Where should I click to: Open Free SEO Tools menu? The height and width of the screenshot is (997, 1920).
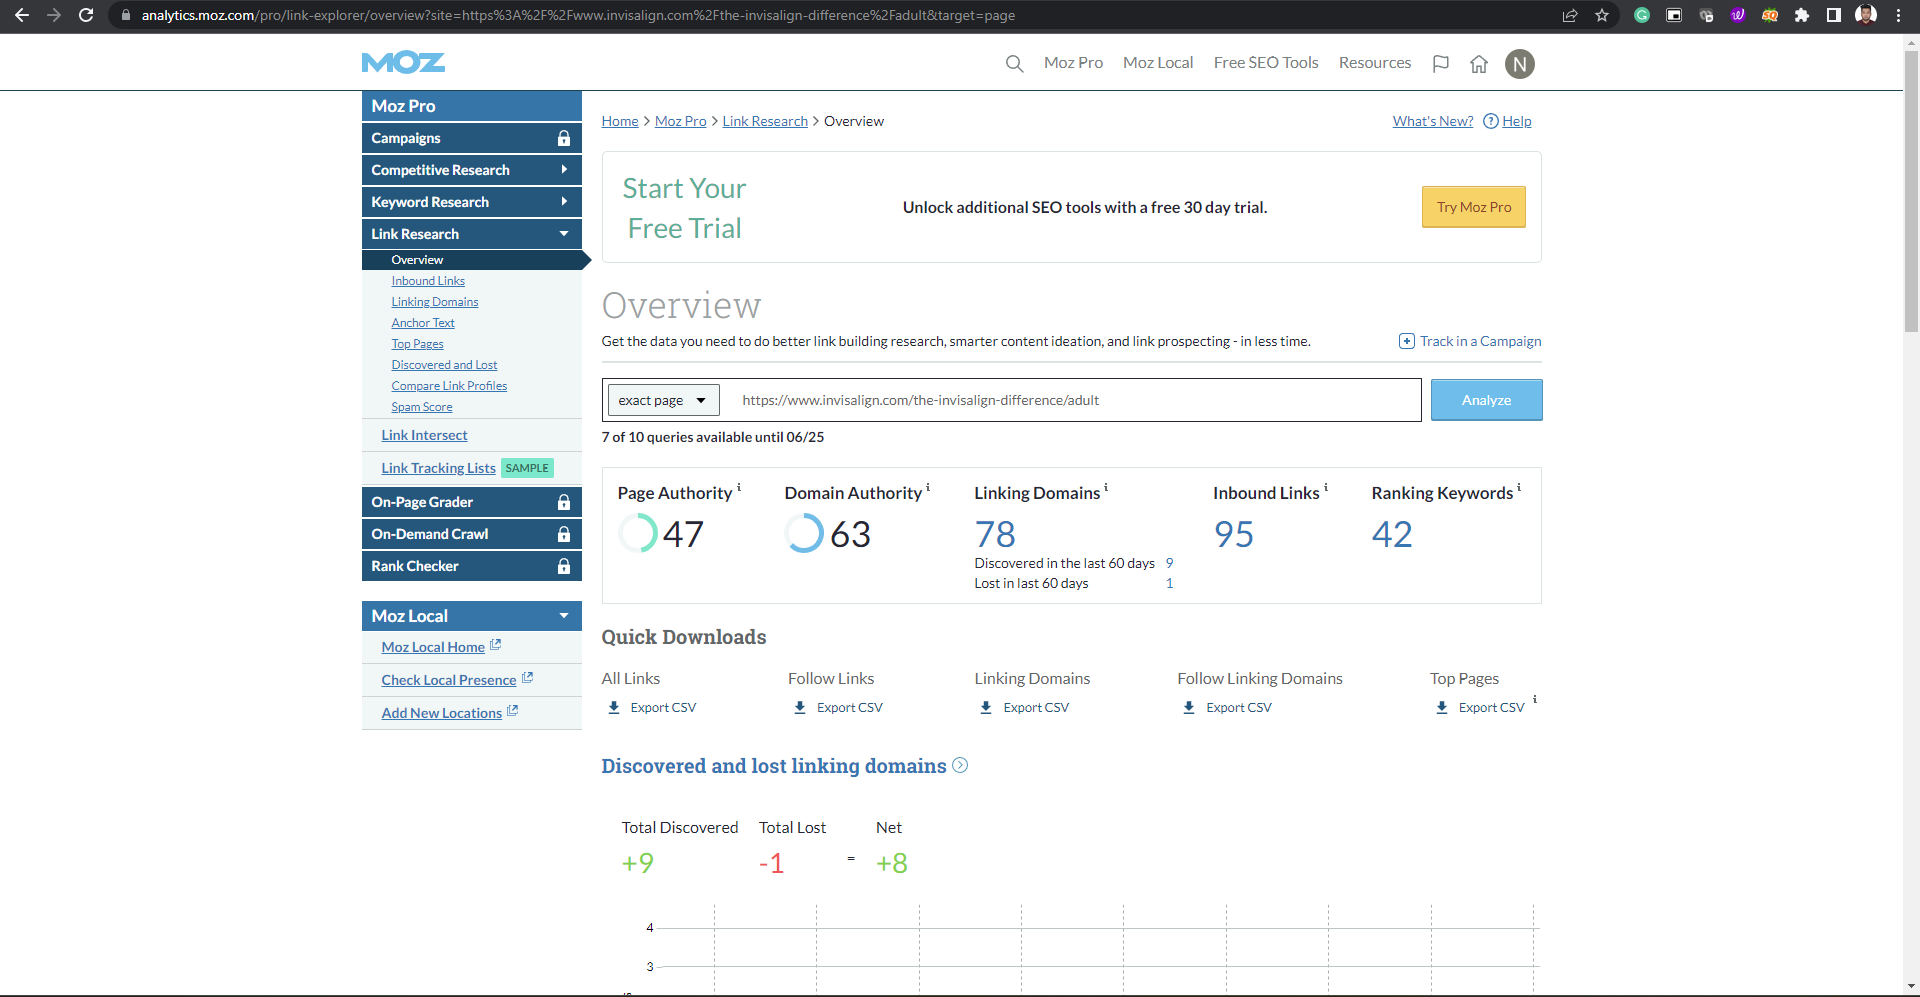click(1266, 63)
